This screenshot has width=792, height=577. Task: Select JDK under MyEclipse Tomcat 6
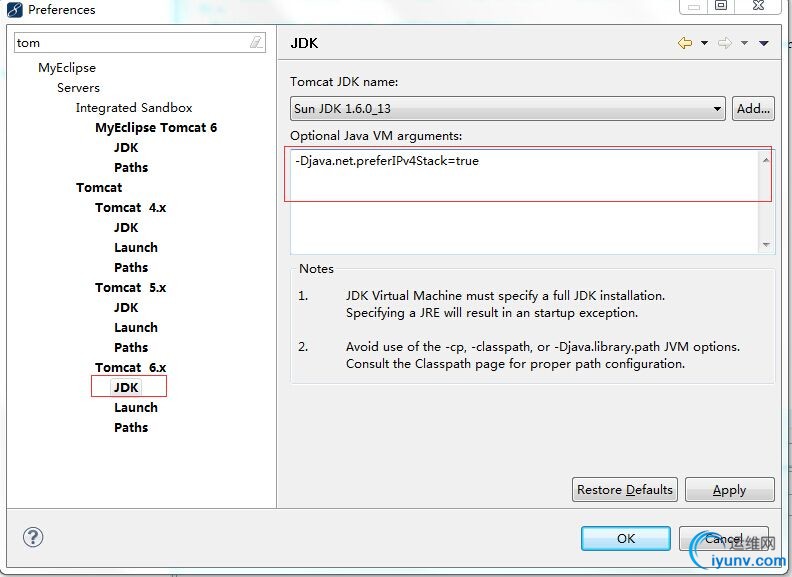[126, 148]
